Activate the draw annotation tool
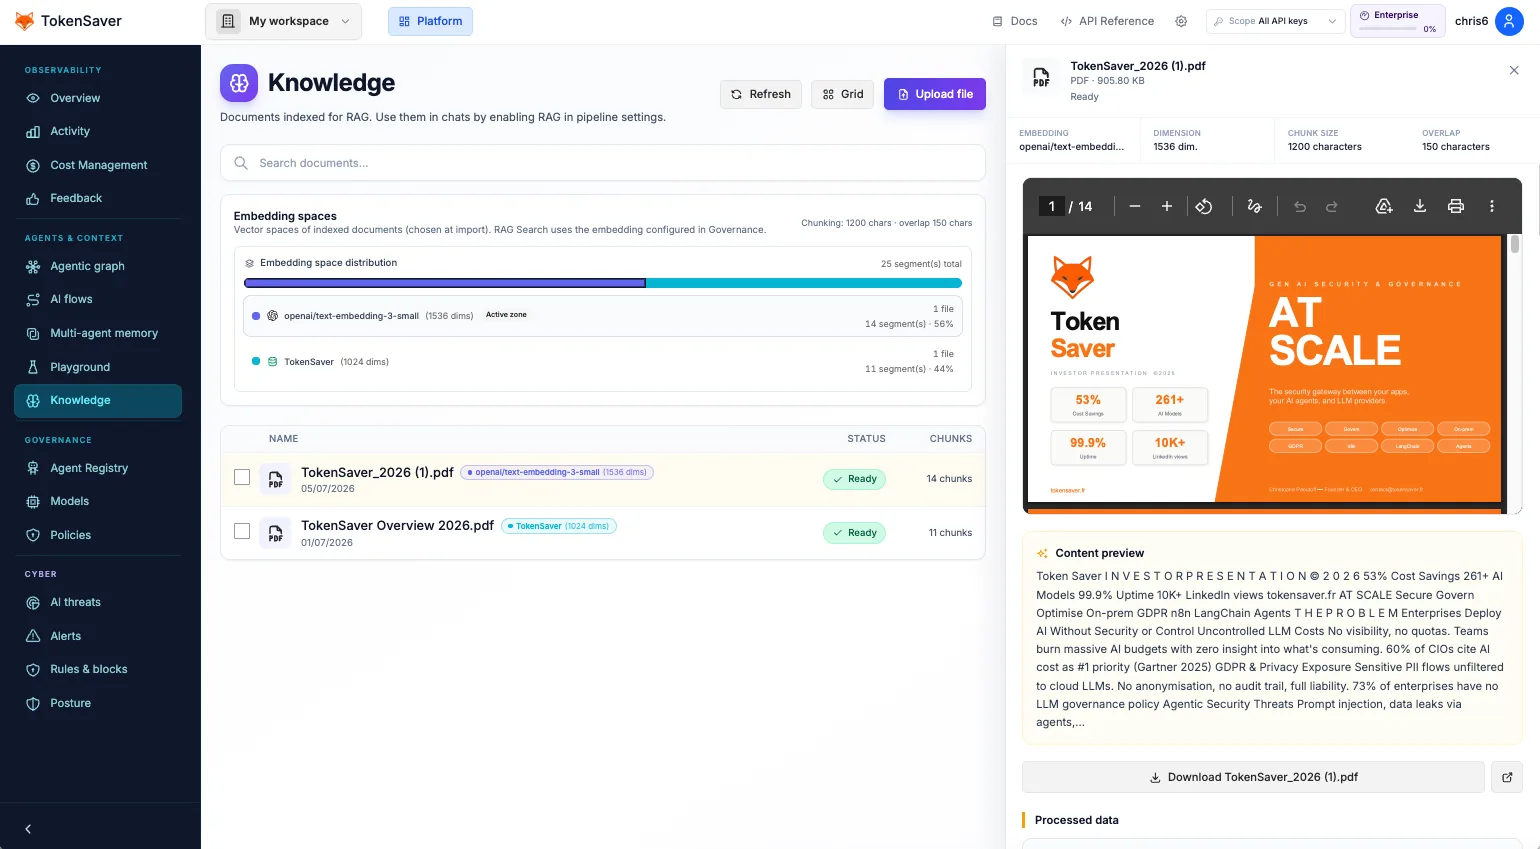This screenshot has width=1540, height=849. click(x=1254, y=206)
